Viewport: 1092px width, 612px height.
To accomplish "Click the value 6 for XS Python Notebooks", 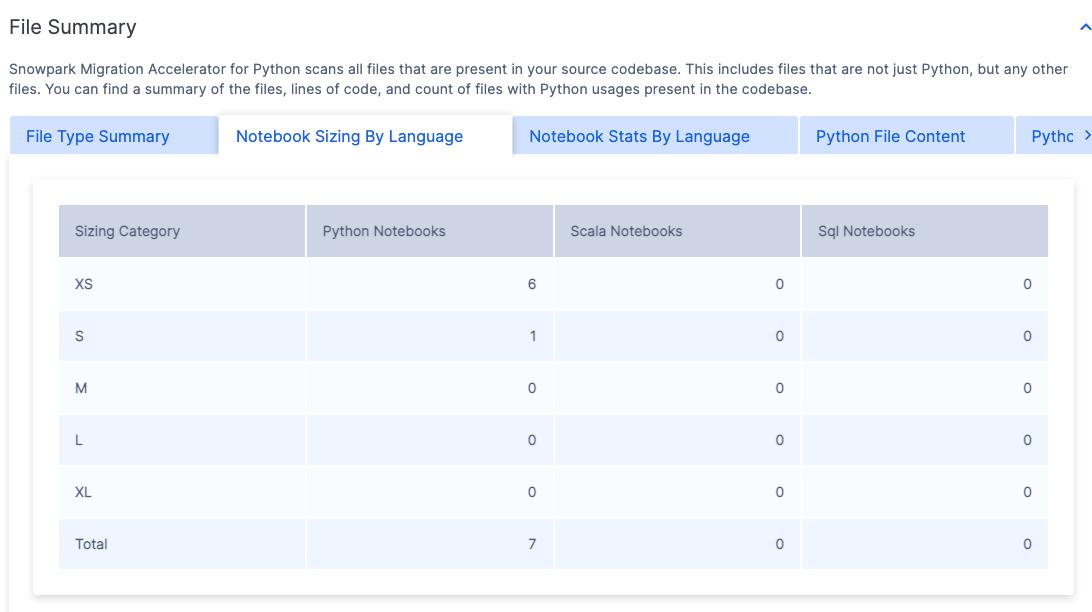I will 531,284.
